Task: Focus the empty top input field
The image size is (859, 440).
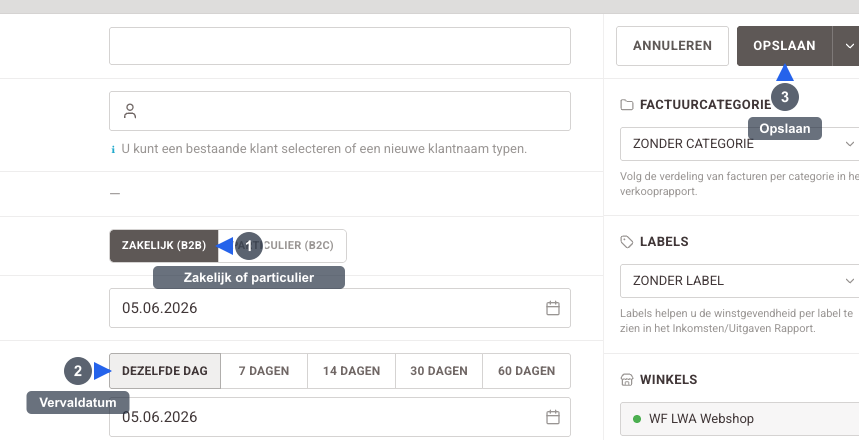Action: click(x=340, y=46)
